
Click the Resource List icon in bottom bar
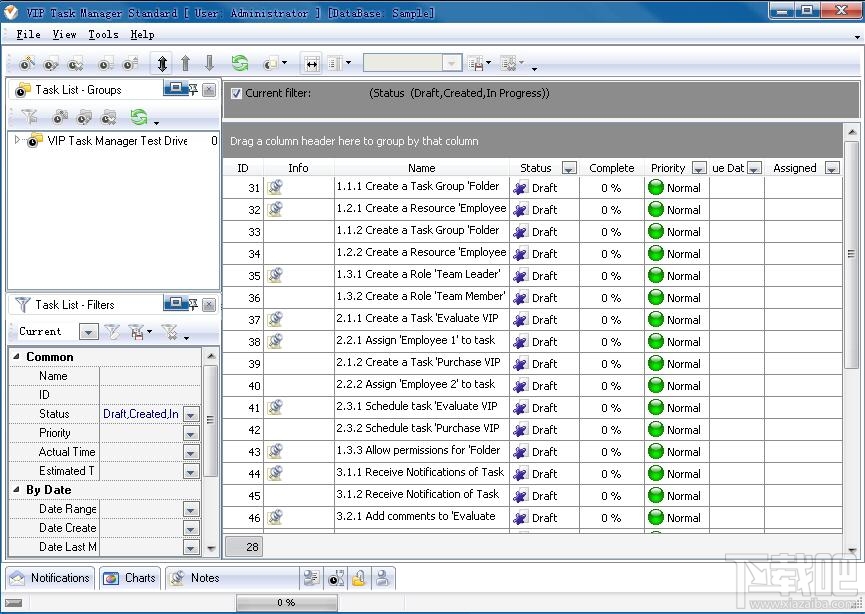(311, 578)
